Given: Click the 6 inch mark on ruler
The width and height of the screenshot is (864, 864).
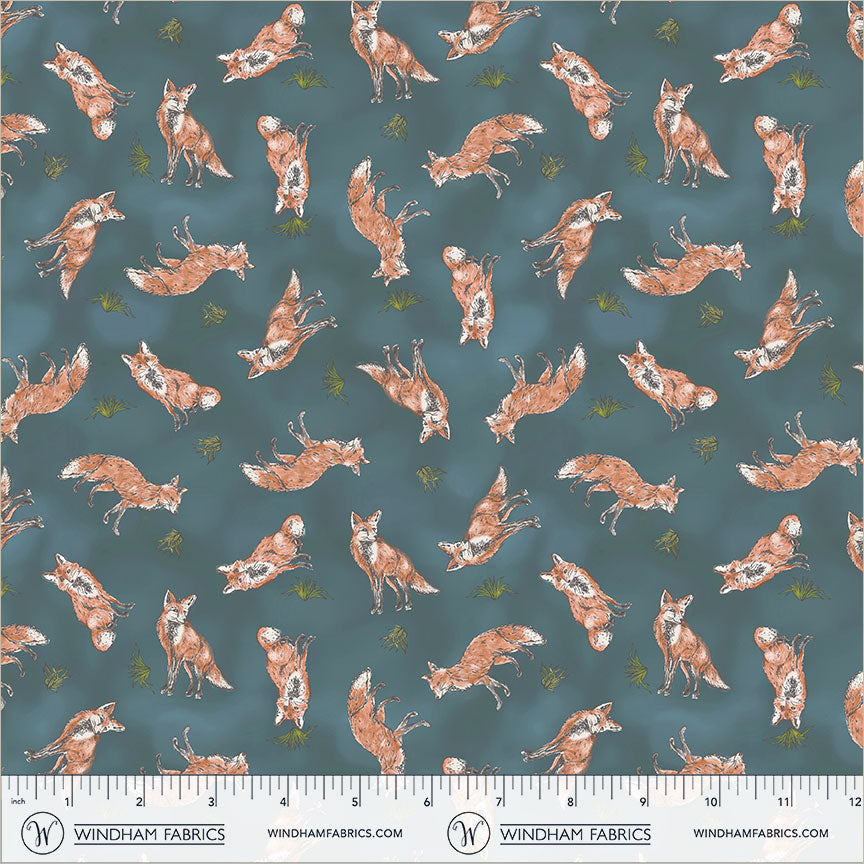Looking at the screenshot, I should (427, 802).
